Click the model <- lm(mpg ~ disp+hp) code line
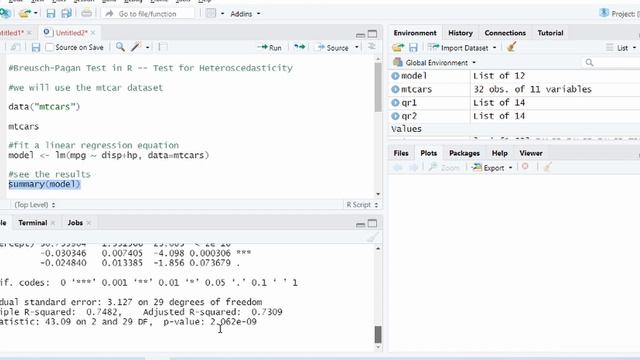 (109, 156)
